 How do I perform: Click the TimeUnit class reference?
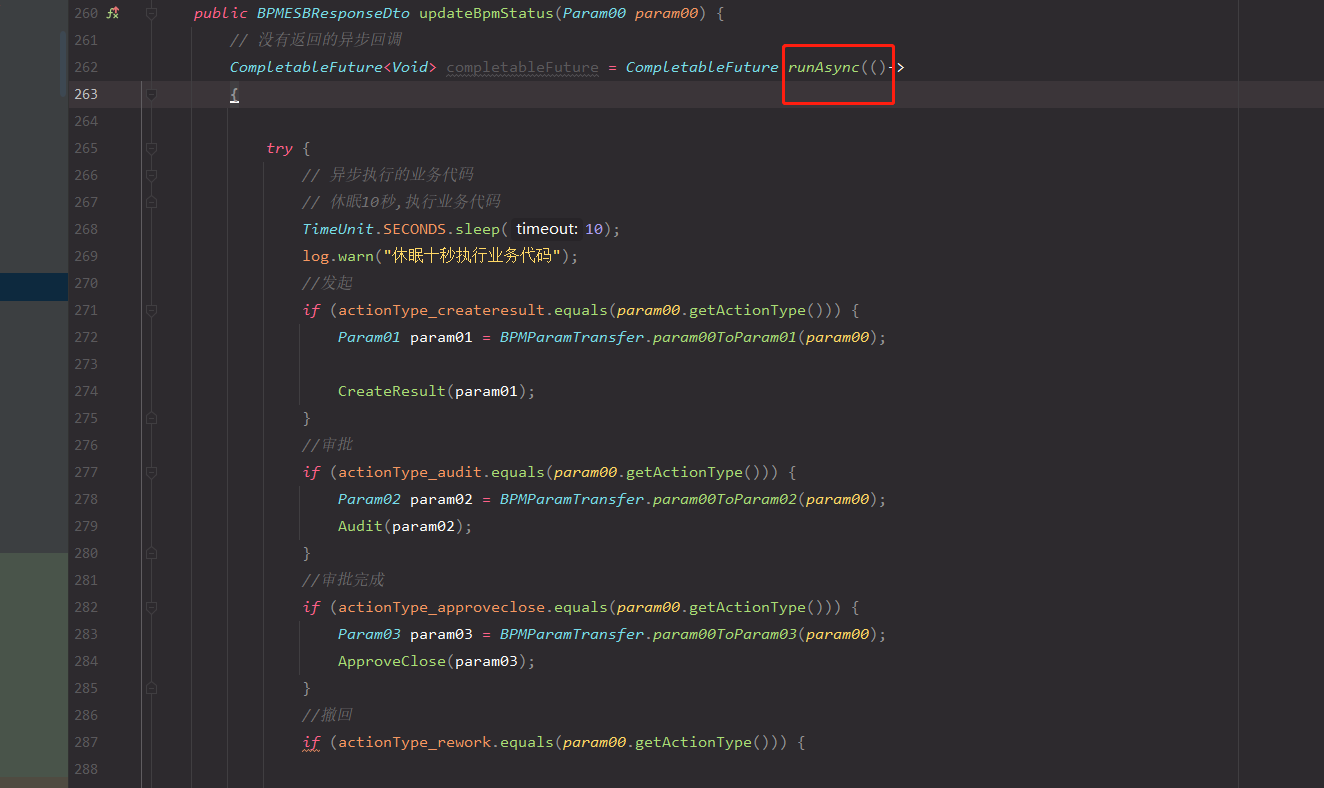click(338, 229)
